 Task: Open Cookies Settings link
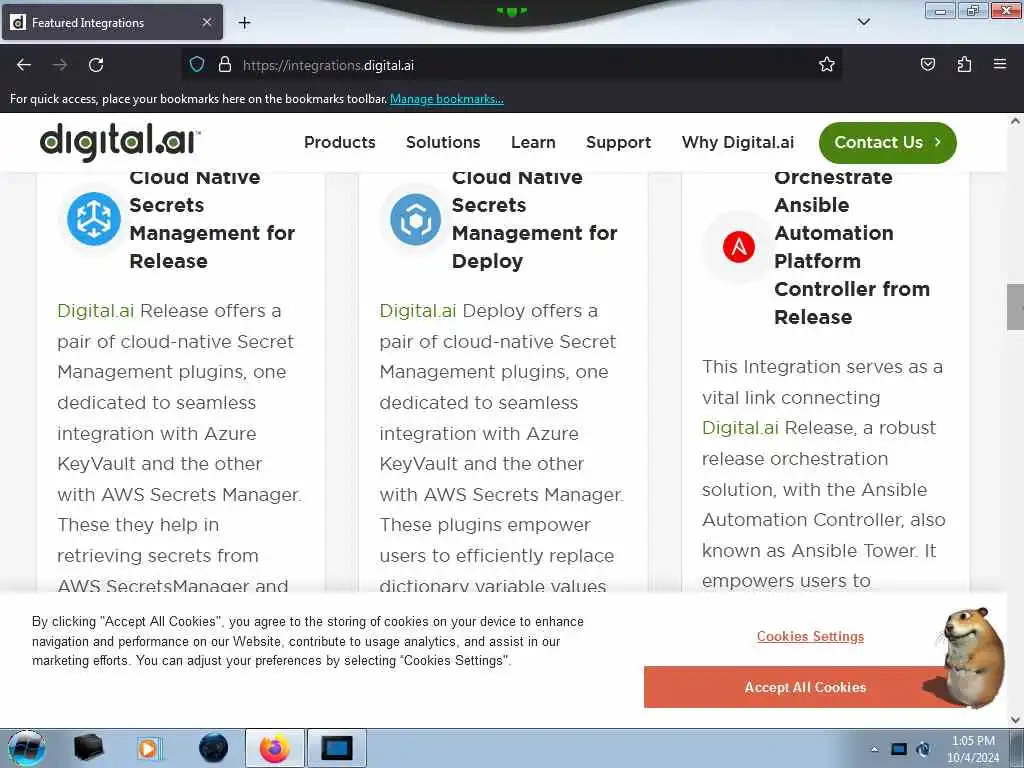click(x=810, y=636)
